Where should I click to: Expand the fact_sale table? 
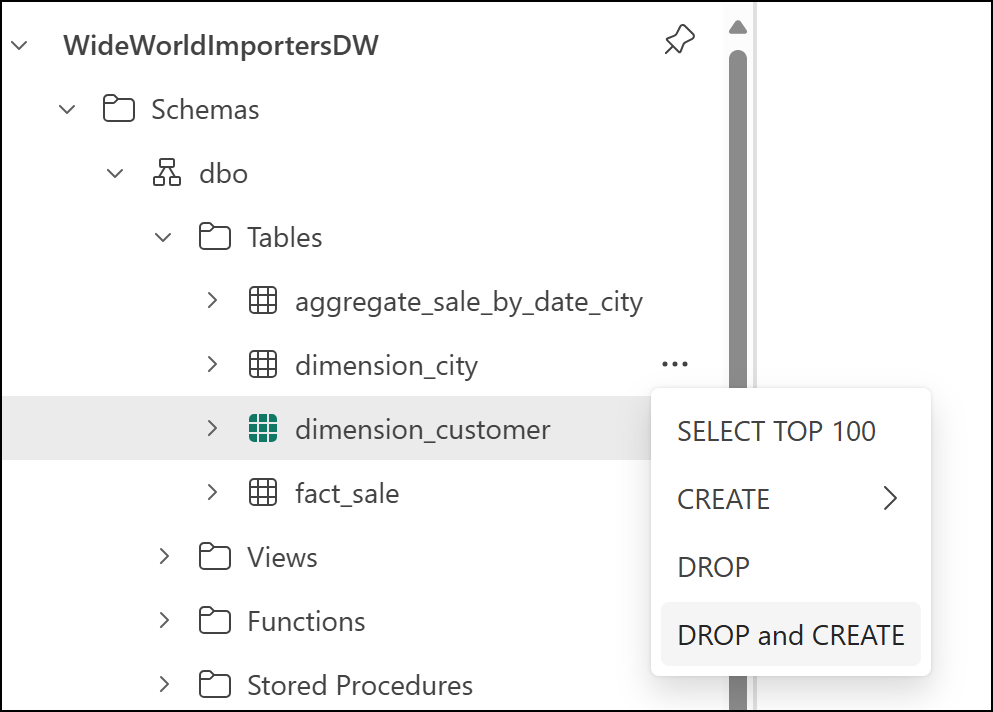pos(212,493)
